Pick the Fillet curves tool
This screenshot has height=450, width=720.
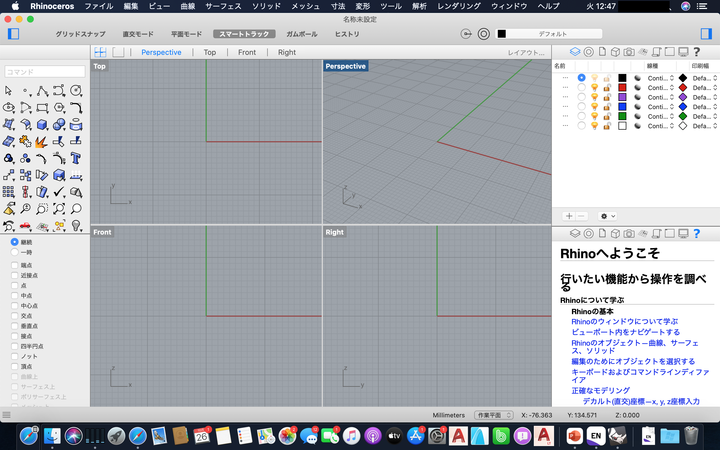[76, 108]
